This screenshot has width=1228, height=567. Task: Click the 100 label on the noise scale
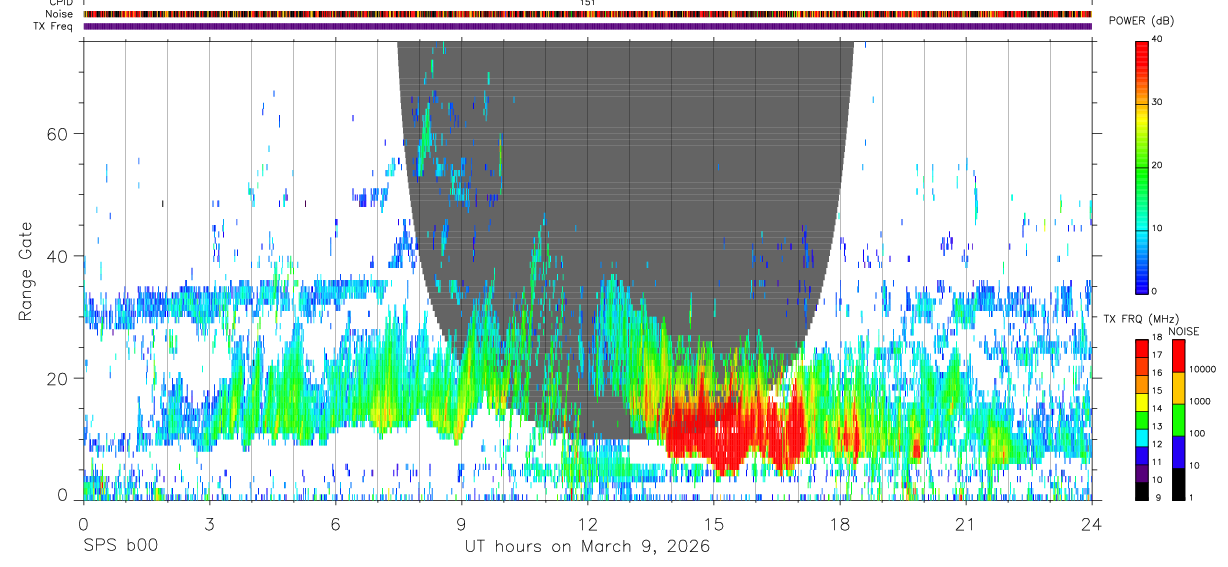click(x=1197, y=434)
